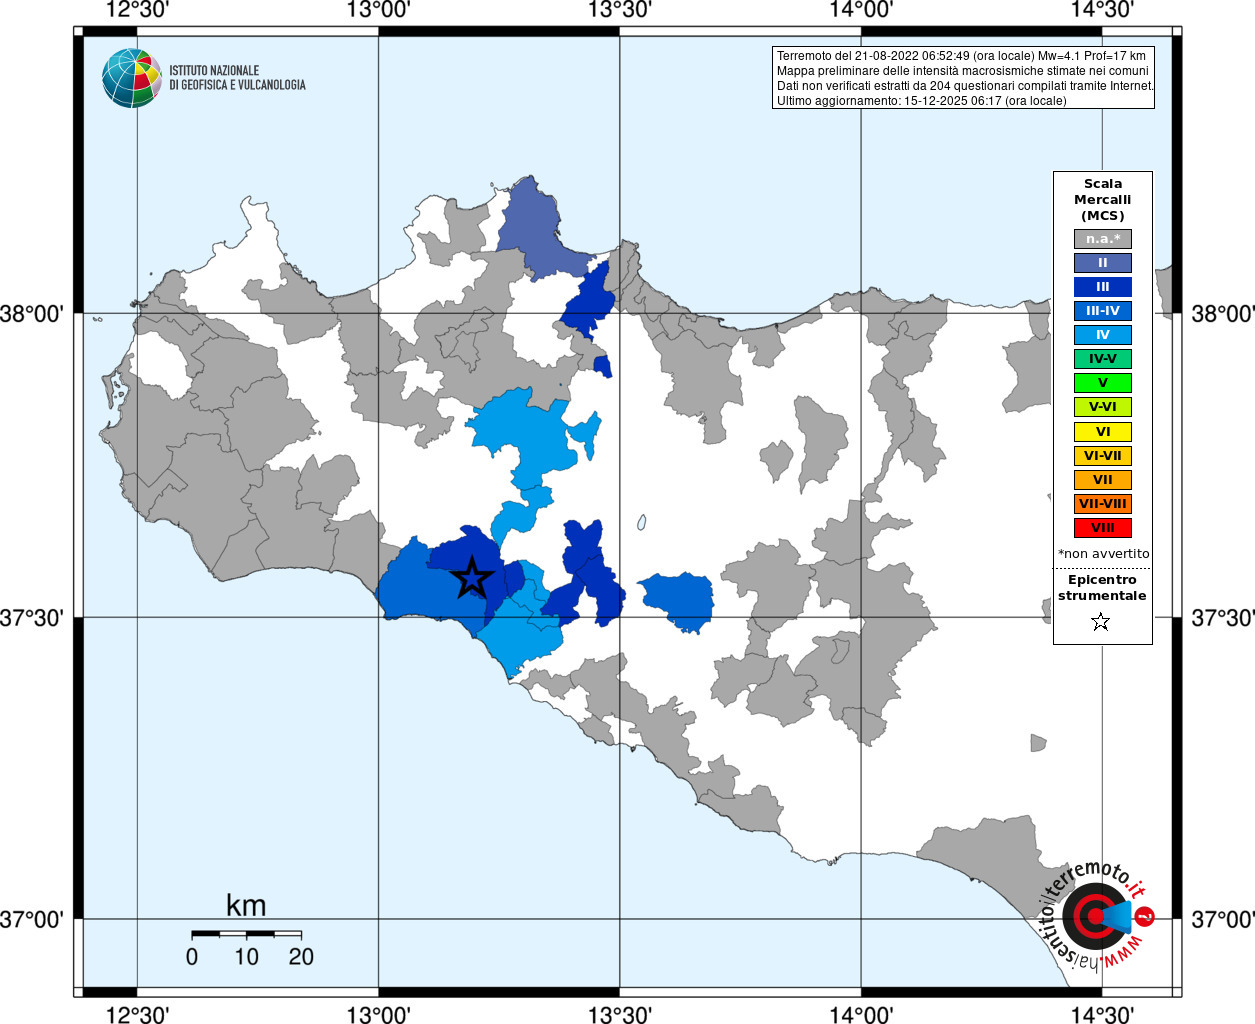
Task: Click the III-IV municipality east of 13°30'
Action: (x=679, y=602)
